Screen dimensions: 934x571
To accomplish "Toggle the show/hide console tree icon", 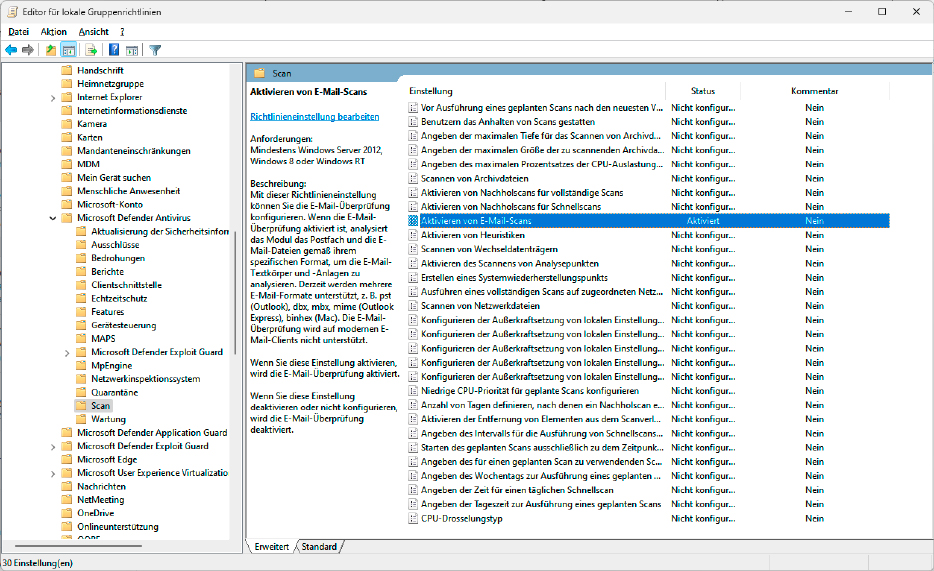I will [x=69, y=49].
